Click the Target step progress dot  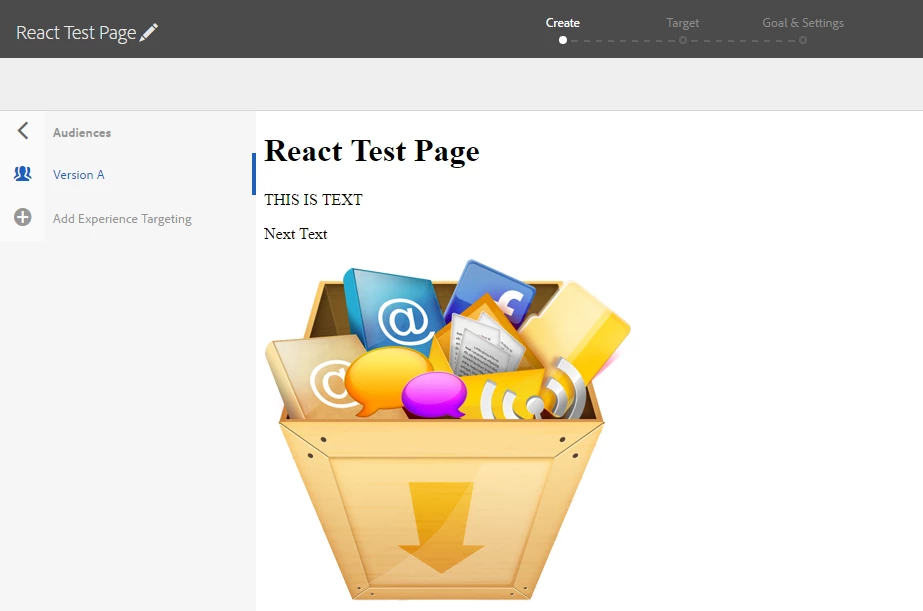point(683,40)
